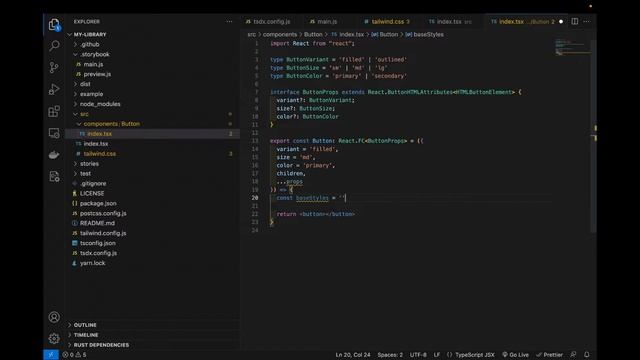Open the activity bar icon below Docker
Viewport: 640px width, 360px height.
[54, 176]
